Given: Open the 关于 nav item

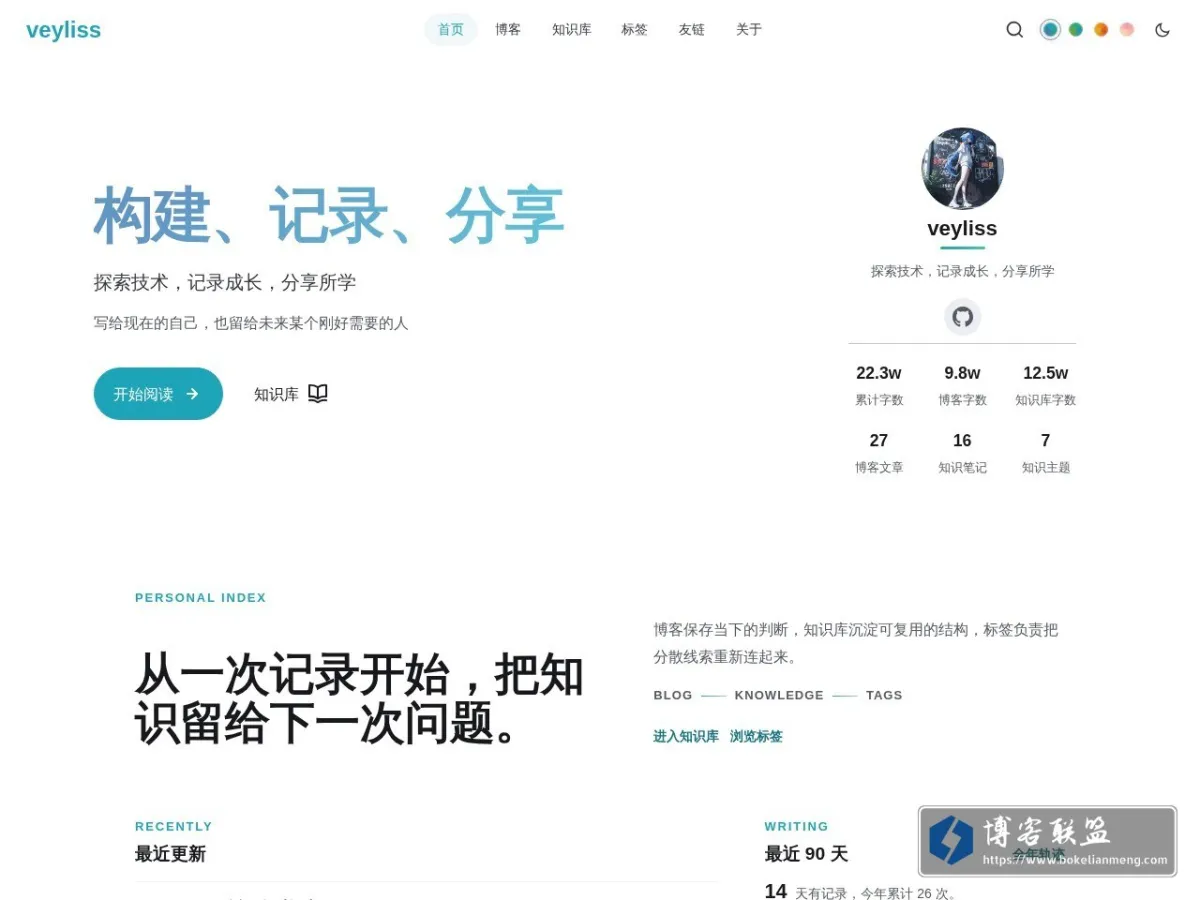Looking at the screenshot, I should [x=749, y=30].
